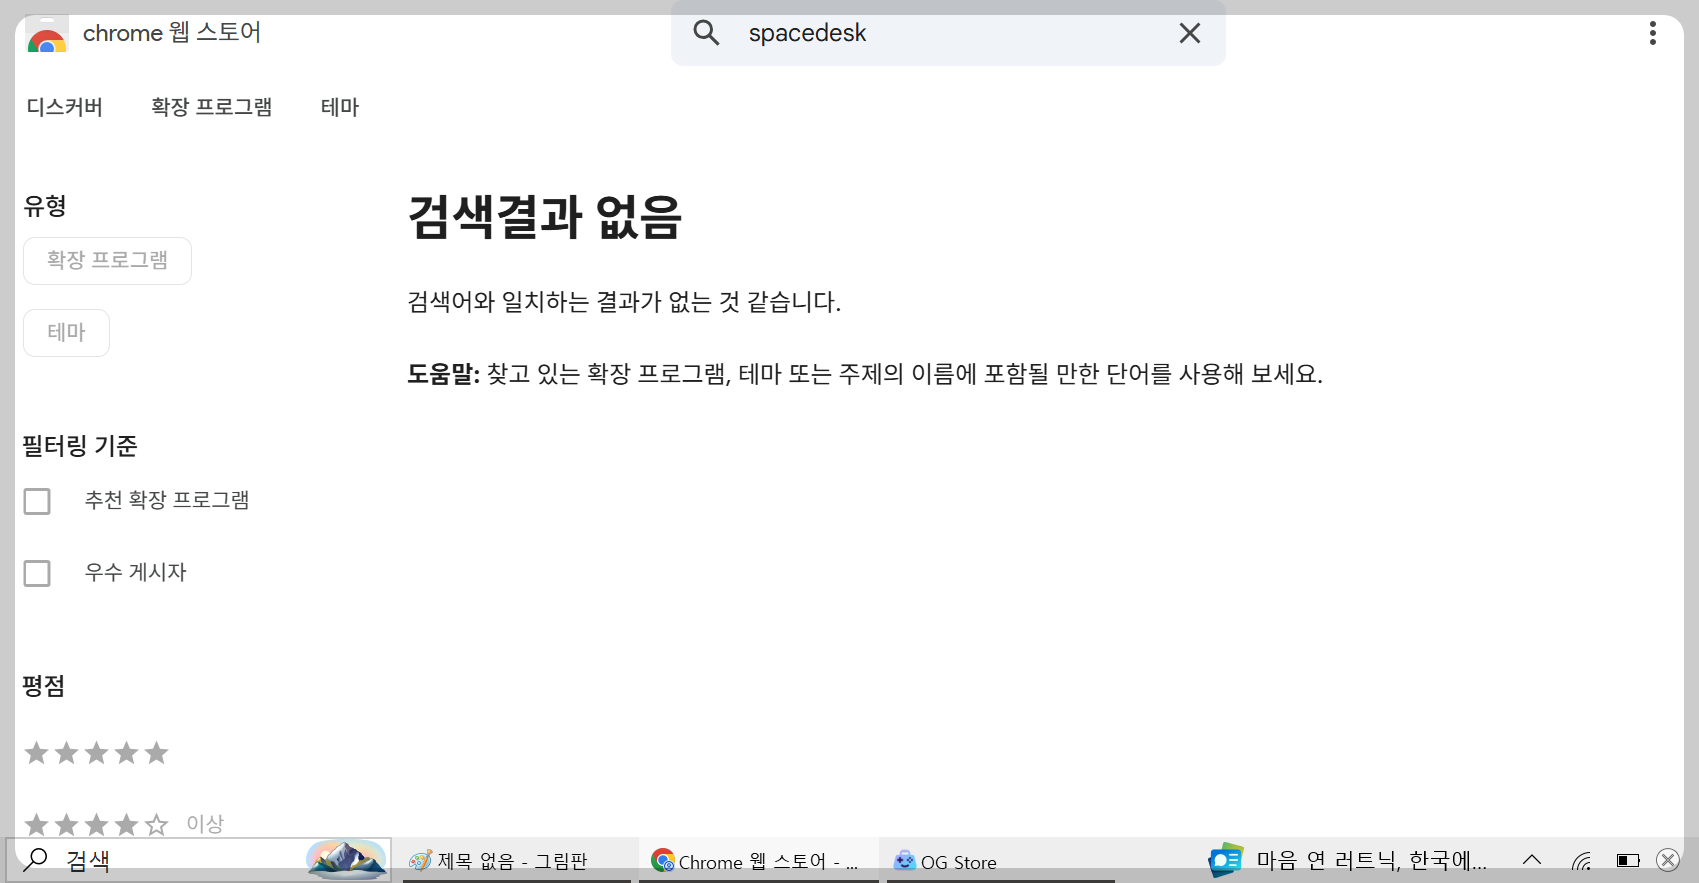Click the news widget icon in the taskbar
Image resolution: width=1699 pixels, height=883 pixels.
pos(1225,860)
